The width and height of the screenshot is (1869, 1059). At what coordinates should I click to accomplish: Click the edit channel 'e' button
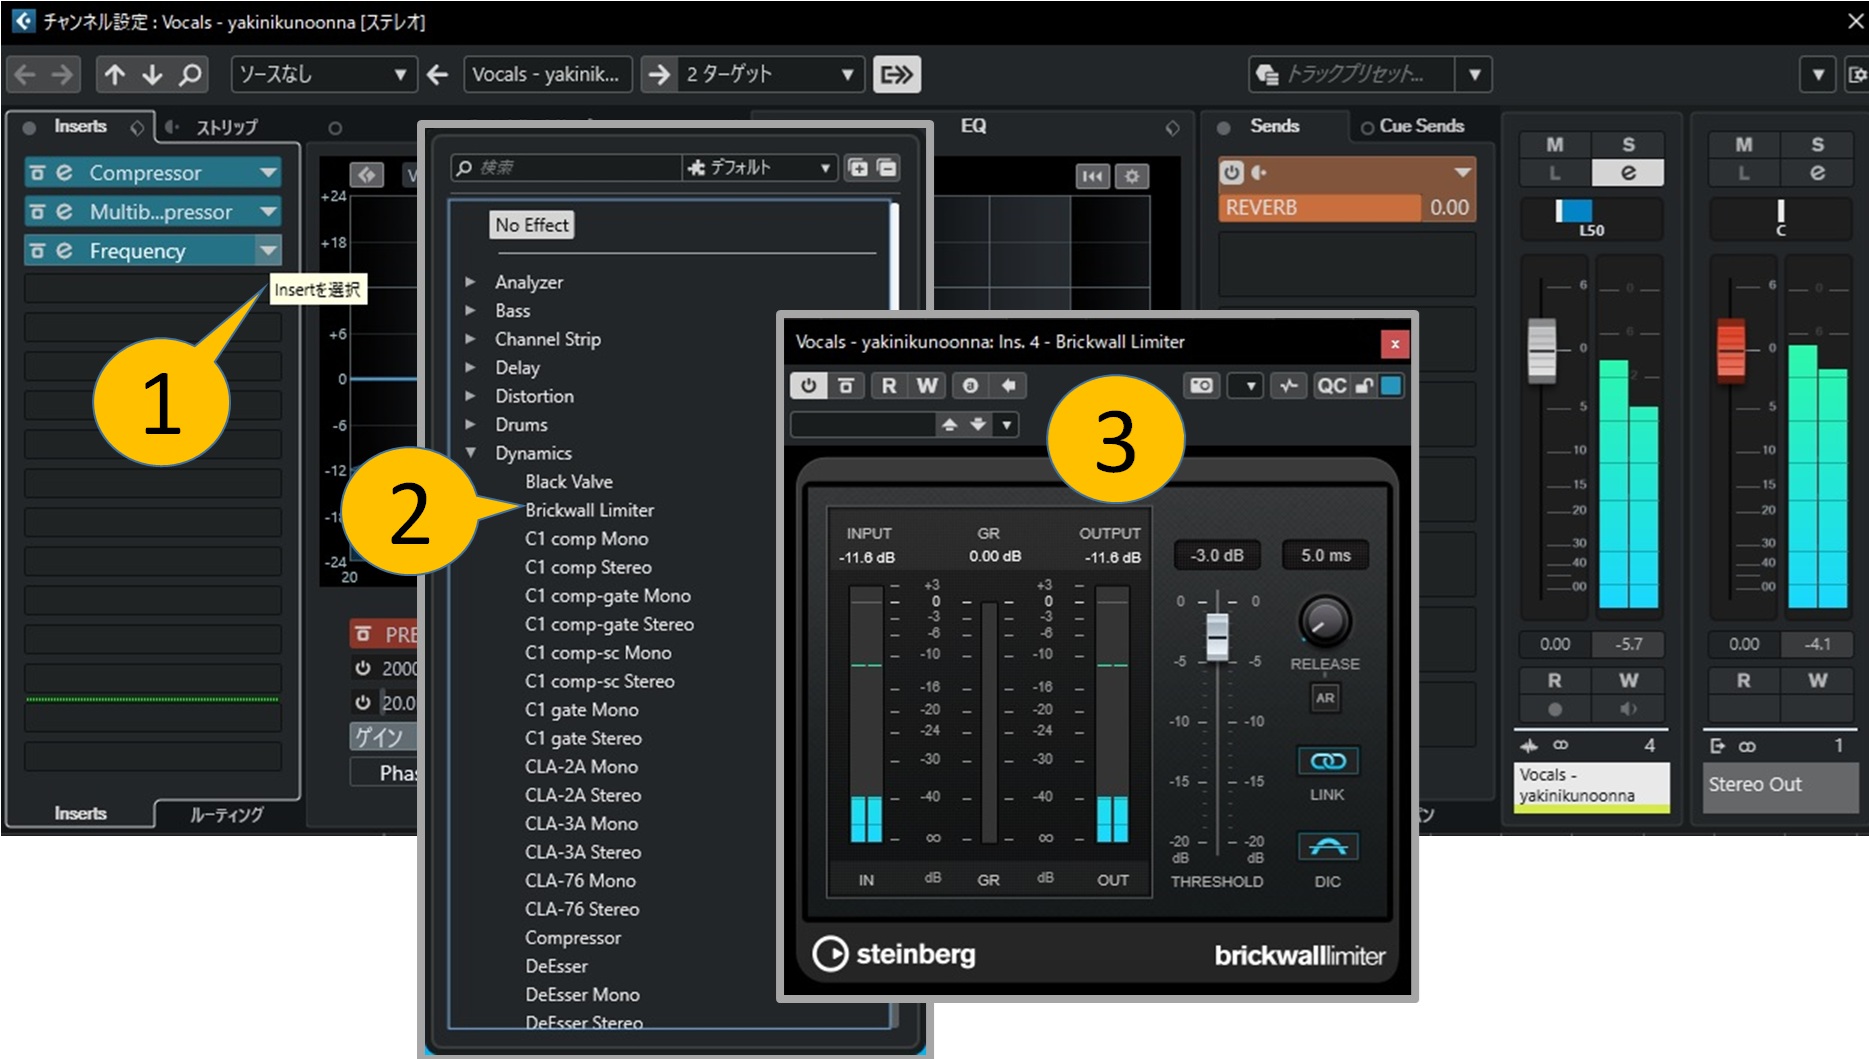[1628, 173]
